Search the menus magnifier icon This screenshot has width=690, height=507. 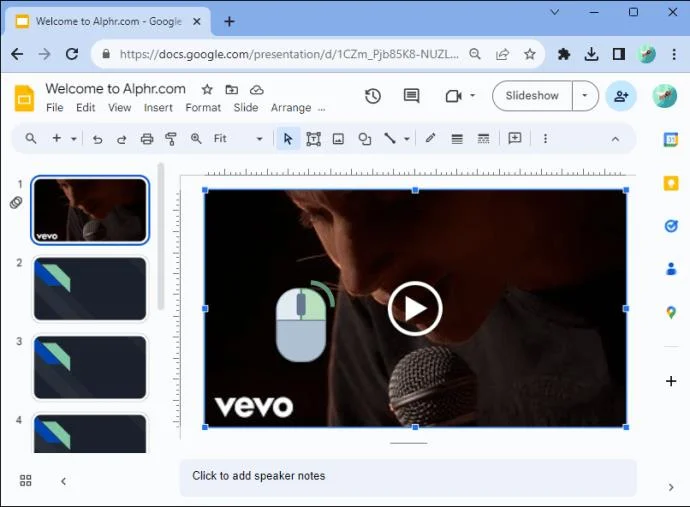coord(31,139)
